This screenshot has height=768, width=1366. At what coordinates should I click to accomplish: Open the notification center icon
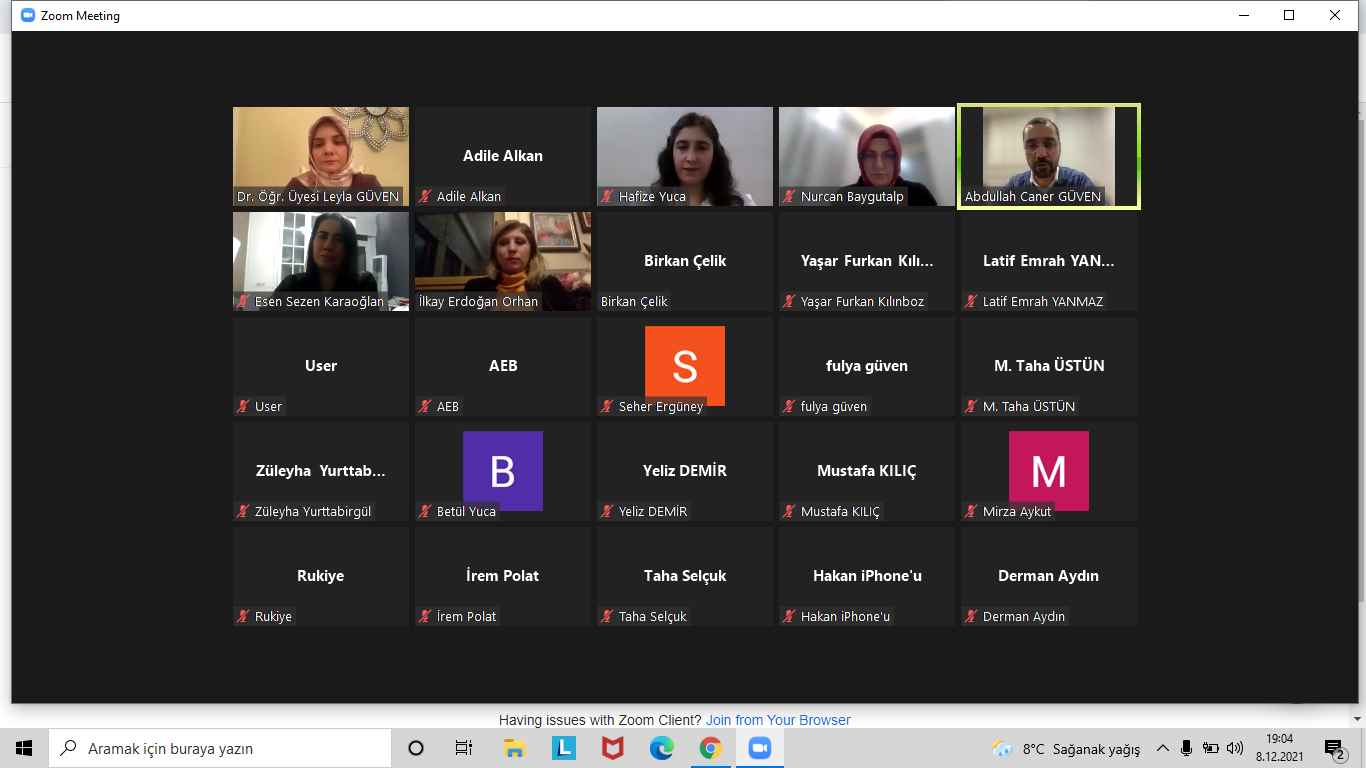[1334, 748]
